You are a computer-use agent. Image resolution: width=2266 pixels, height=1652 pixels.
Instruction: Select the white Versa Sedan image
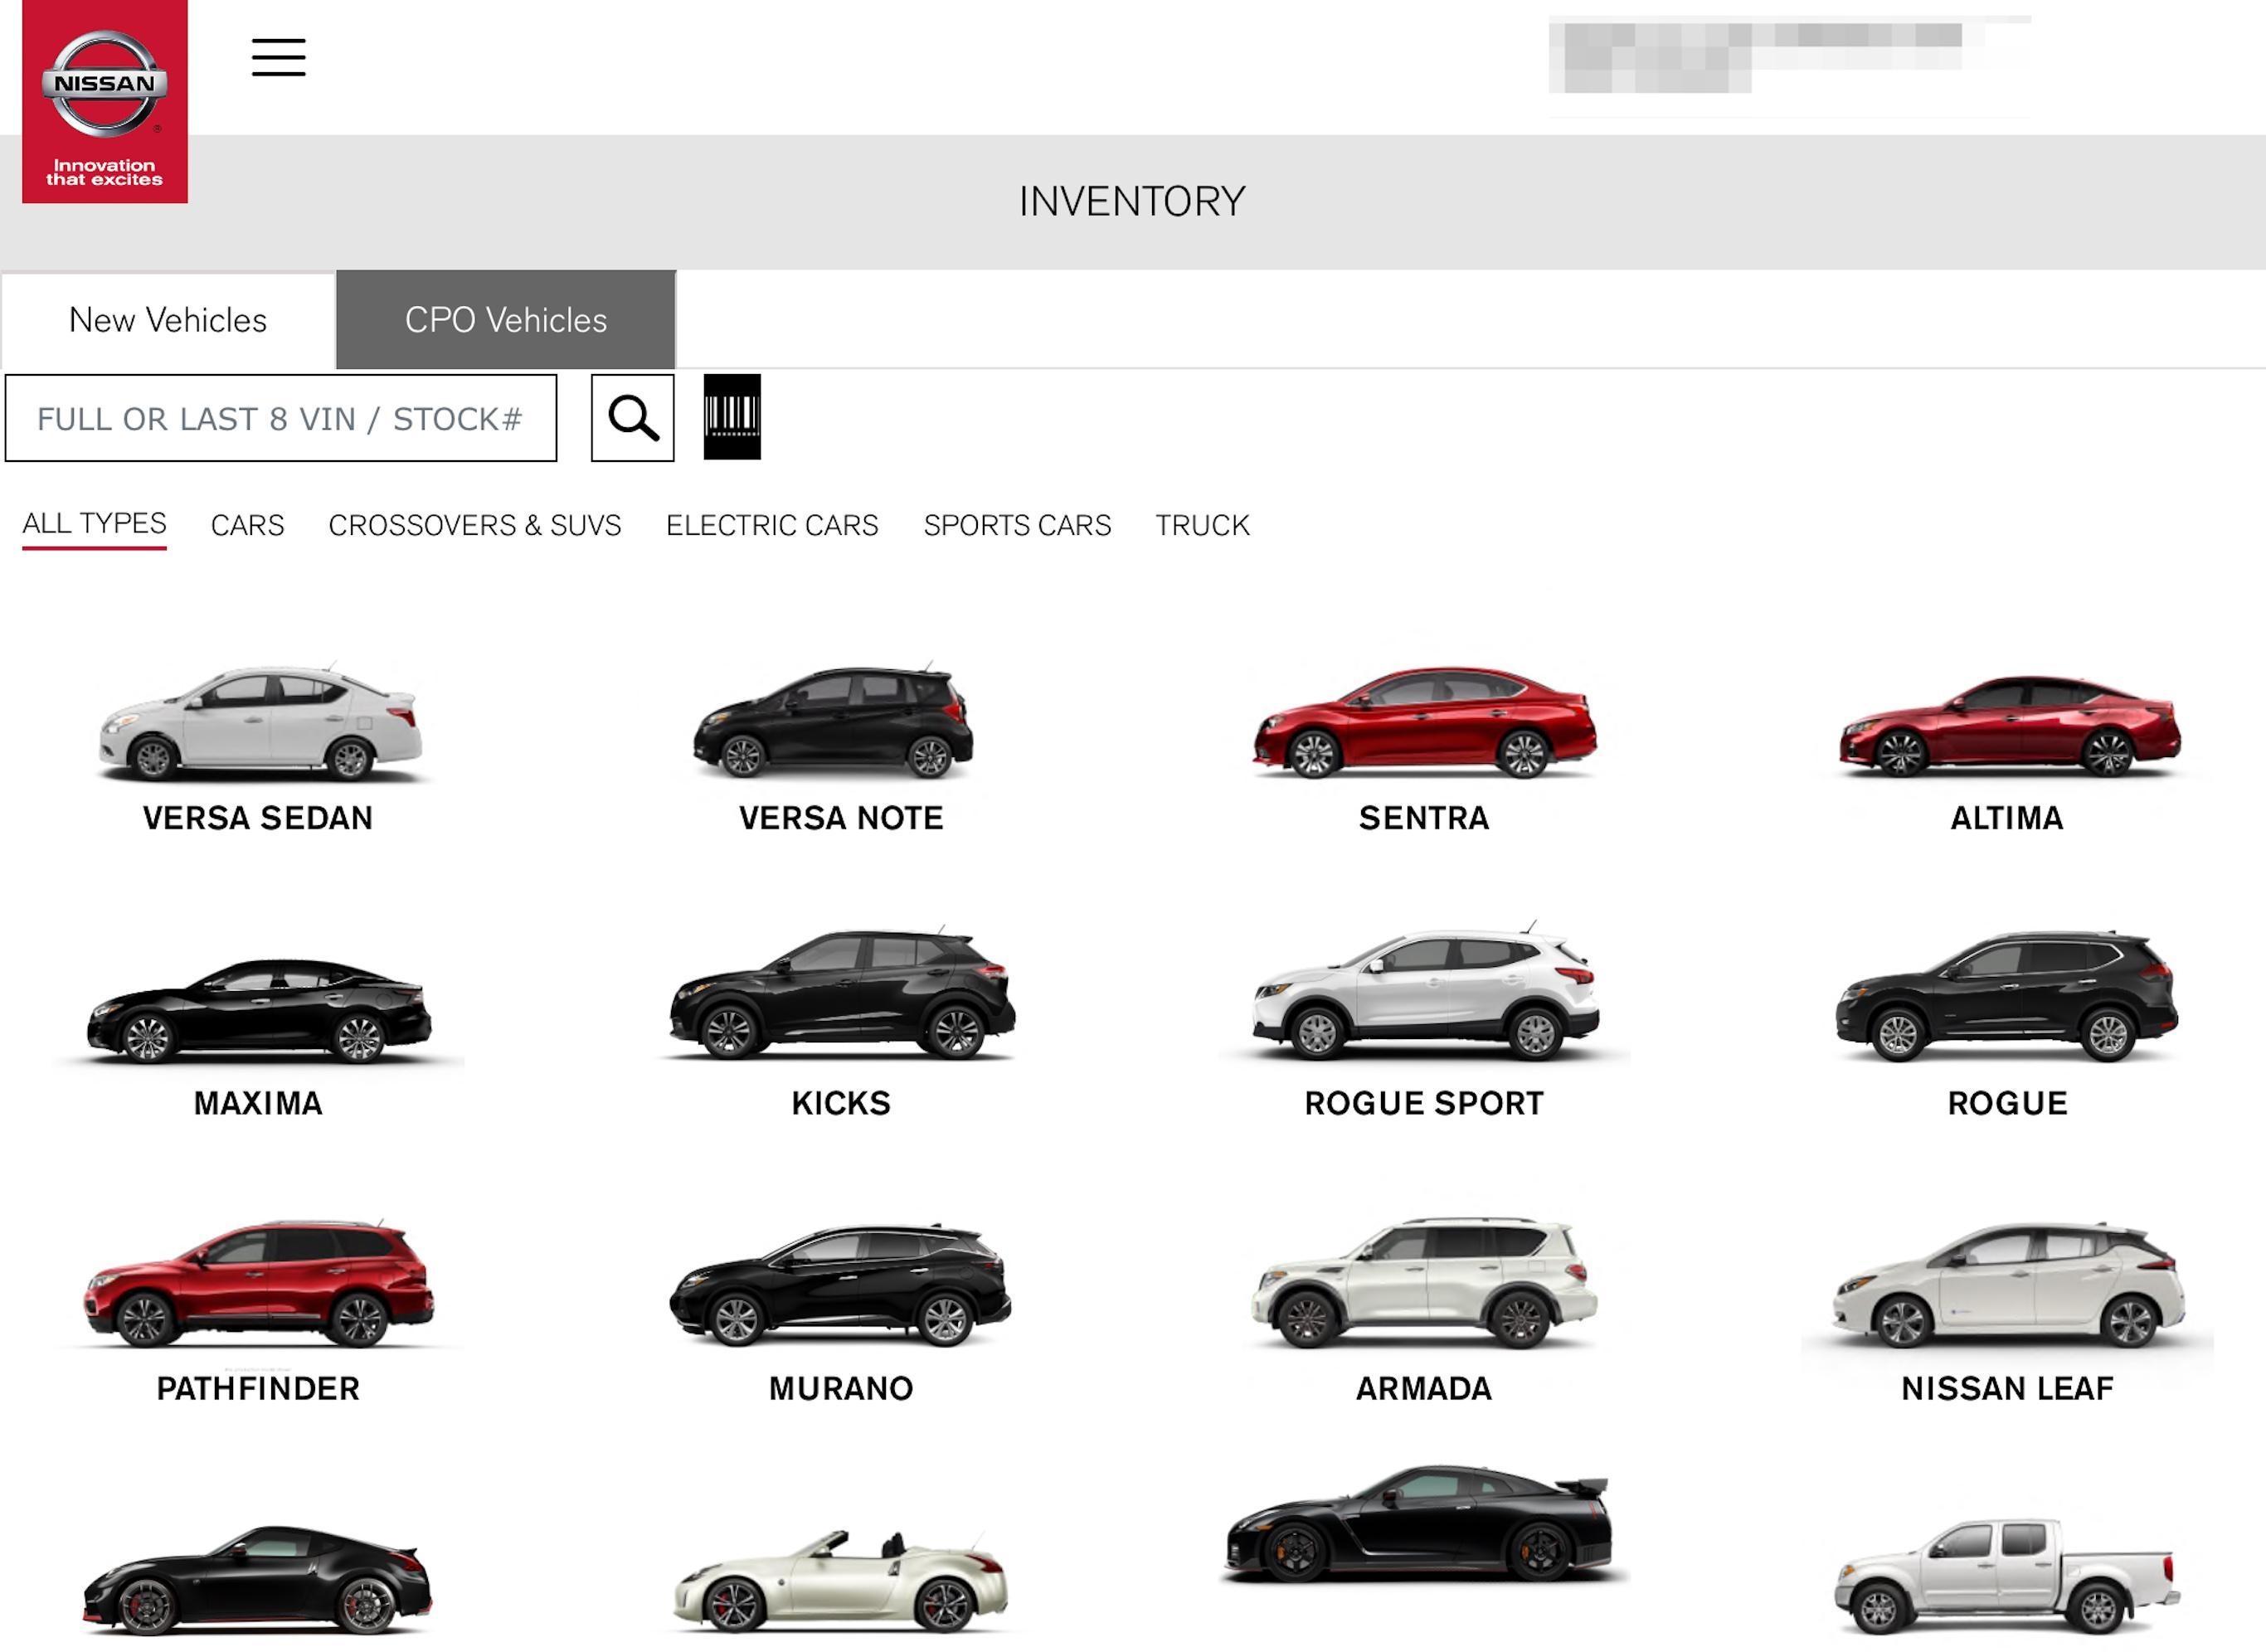(x=260, y=721)
